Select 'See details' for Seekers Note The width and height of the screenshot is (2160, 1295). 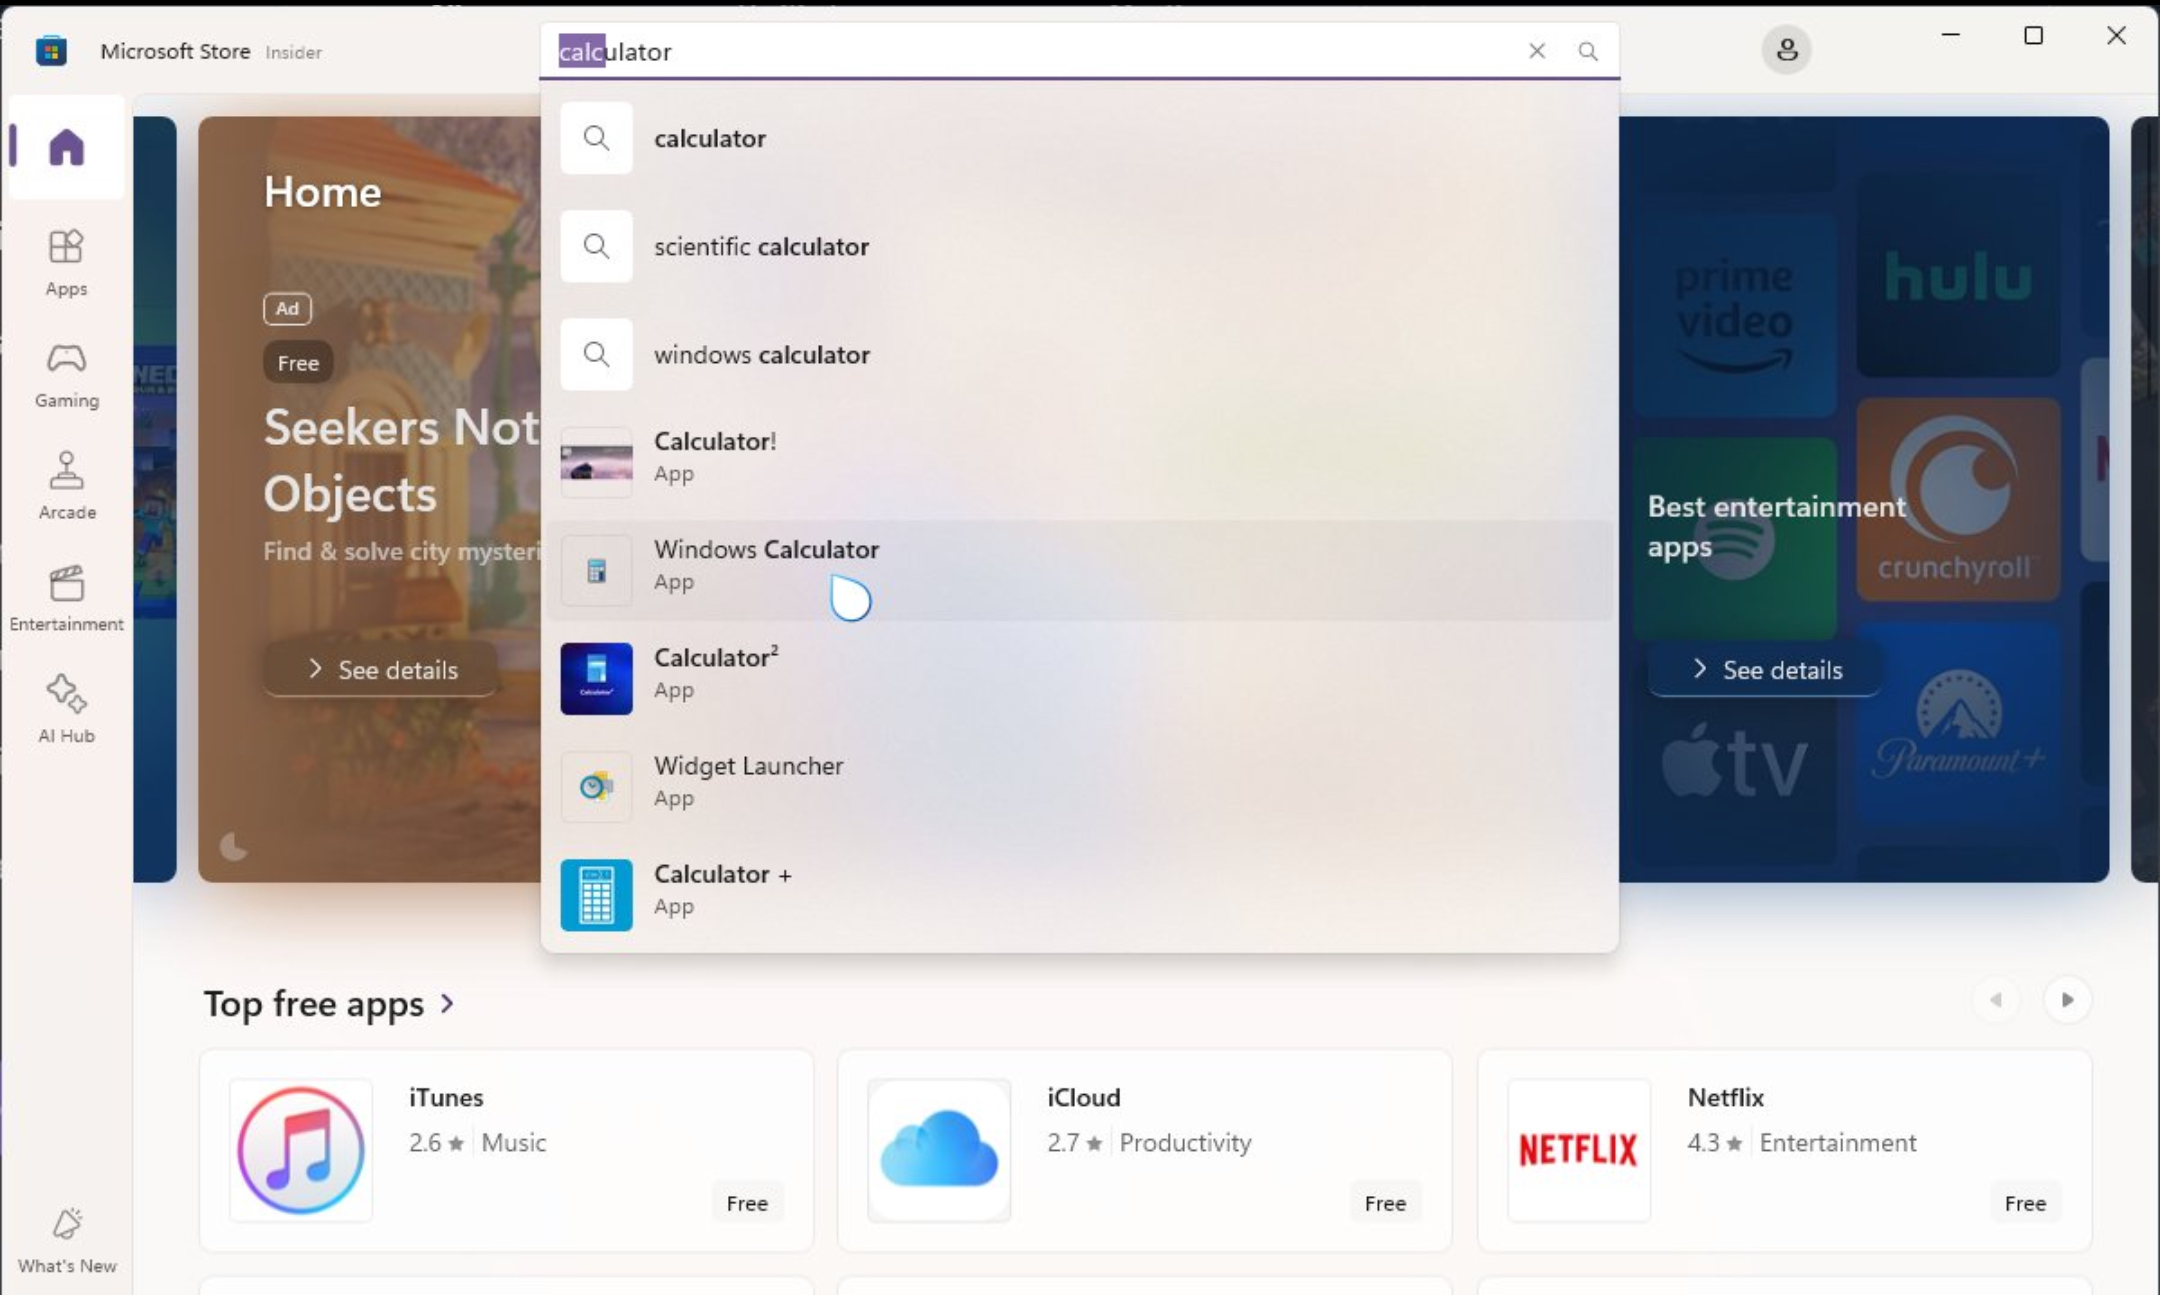click(x=381, y=669)
